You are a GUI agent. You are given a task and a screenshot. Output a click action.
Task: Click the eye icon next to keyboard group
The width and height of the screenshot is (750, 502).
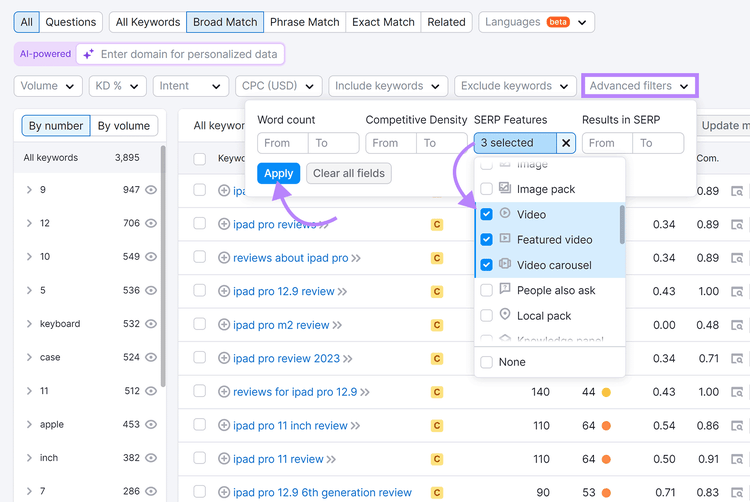[151, 324]
